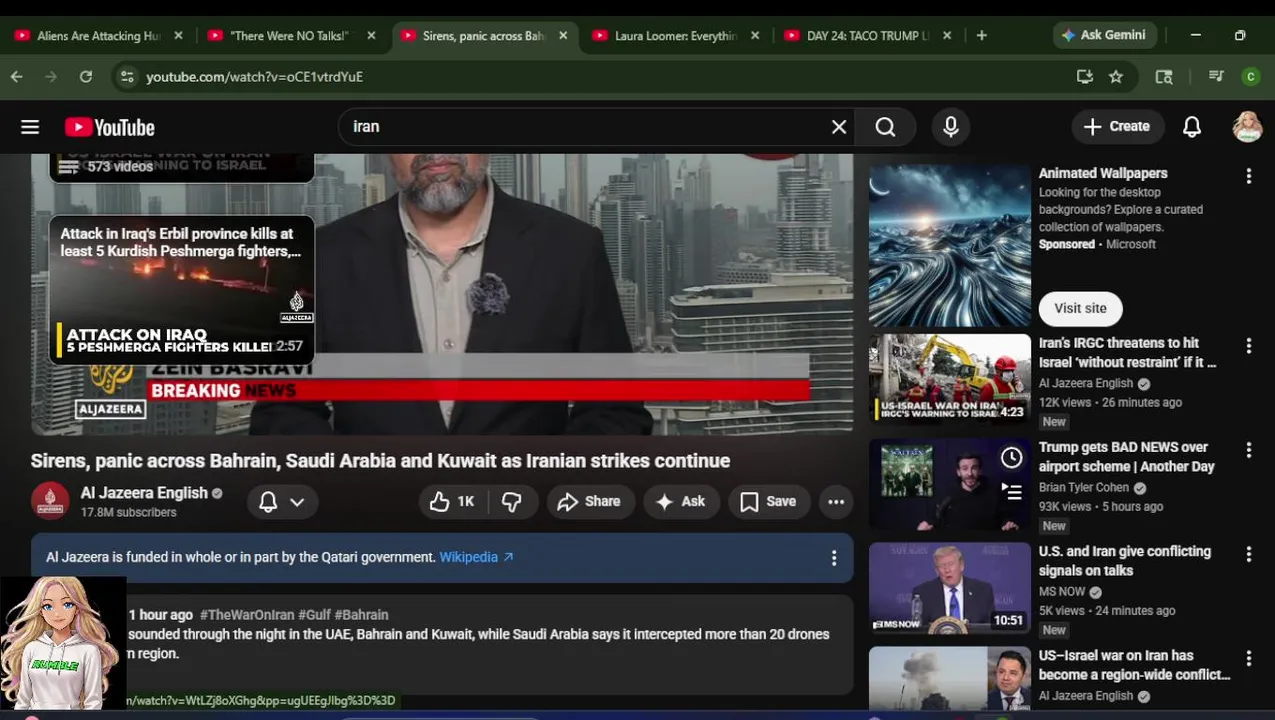Open Animated Wallpapers ad options menu
Screen dimensions: 1275x720
coord(1248,176)
